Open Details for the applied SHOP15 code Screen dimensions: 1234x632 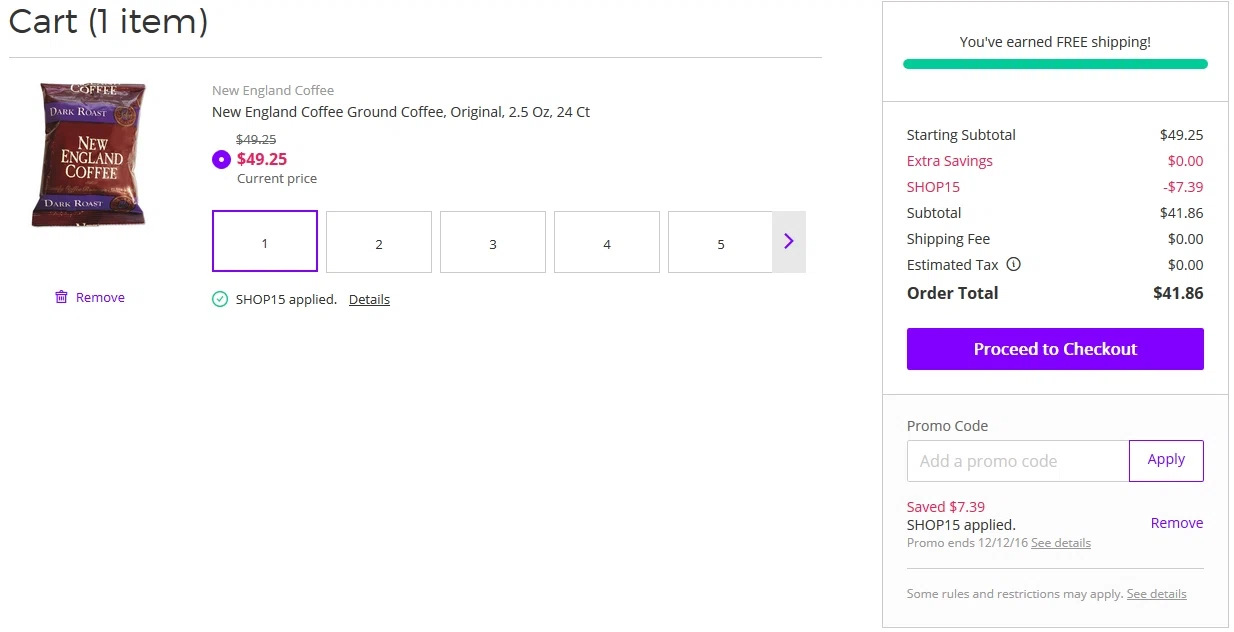click(369, 299)
